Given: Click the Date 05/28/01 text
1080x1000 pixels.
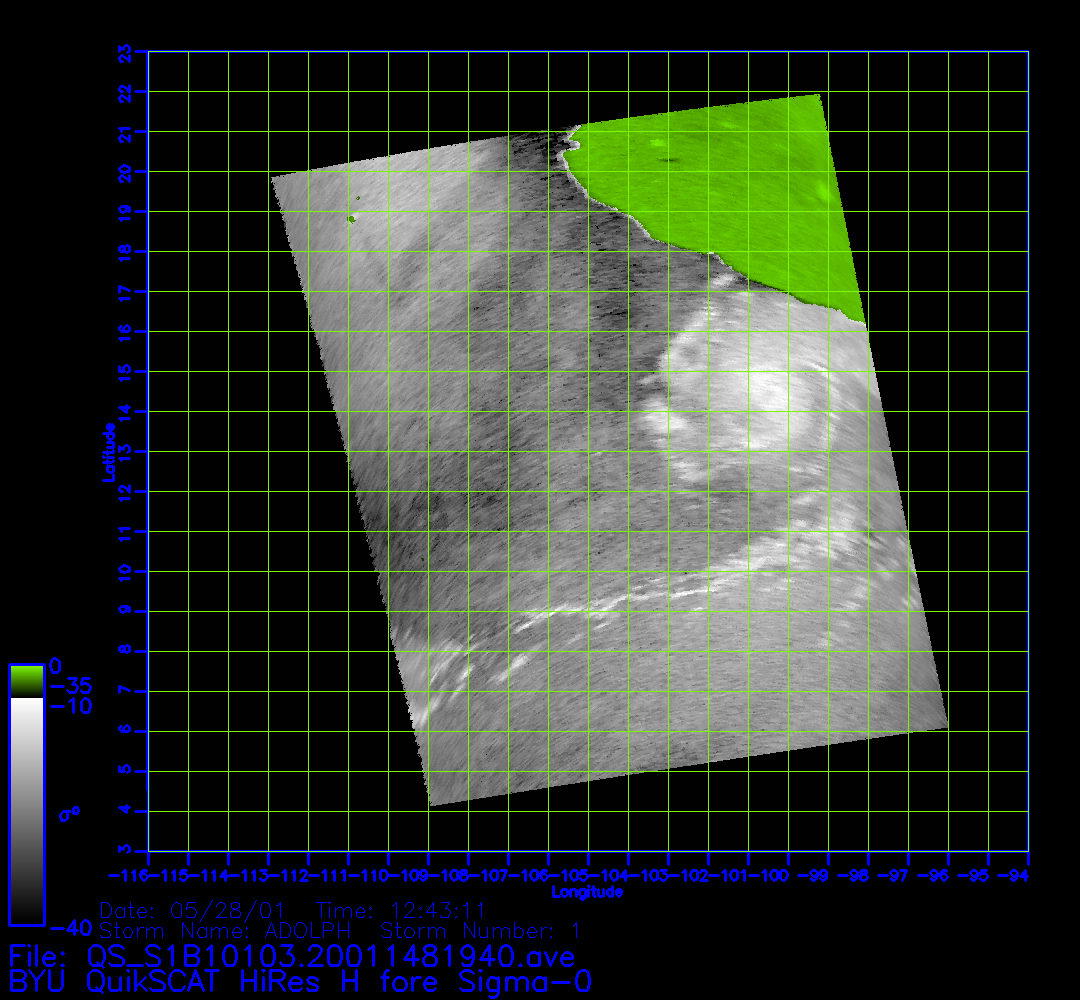Looking at the screenshot, I should pos(193,911).
